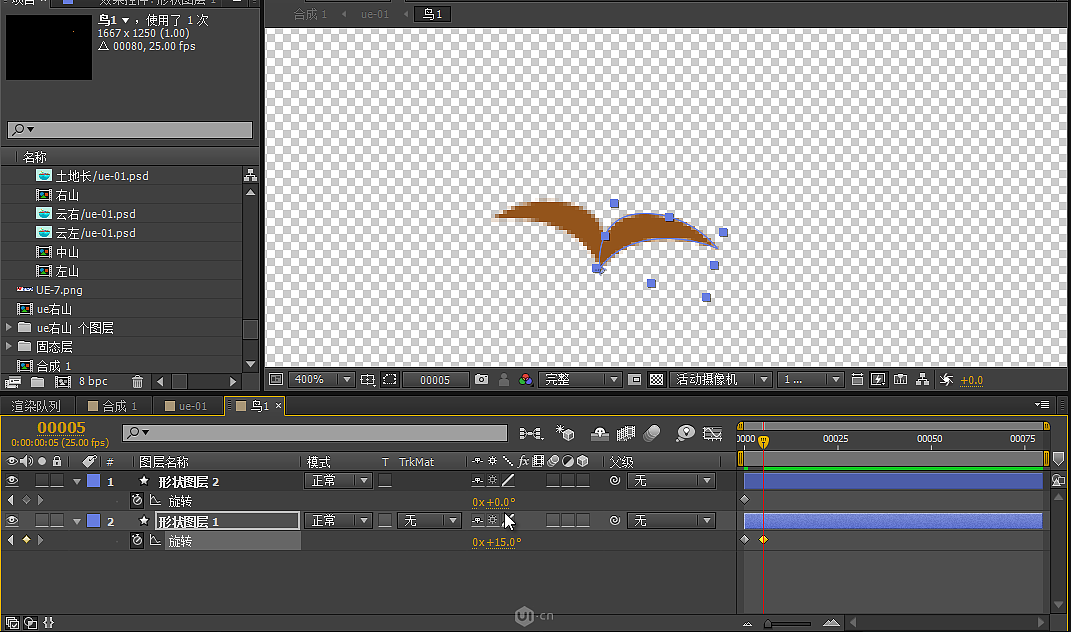Toggle the transfer controls pane icon
The image size is (1071, 632).
click(x=30, y=623)
